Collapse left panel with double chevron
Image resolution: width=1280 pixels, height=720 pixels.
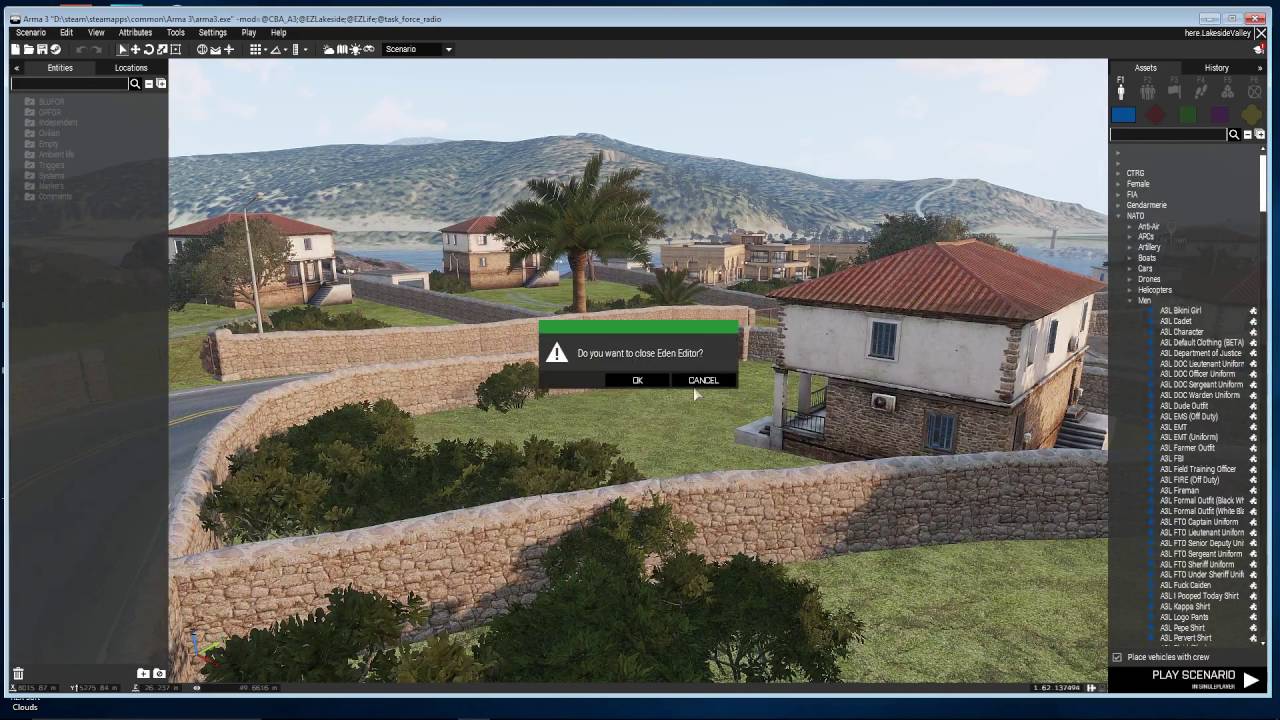click(16, 68)
